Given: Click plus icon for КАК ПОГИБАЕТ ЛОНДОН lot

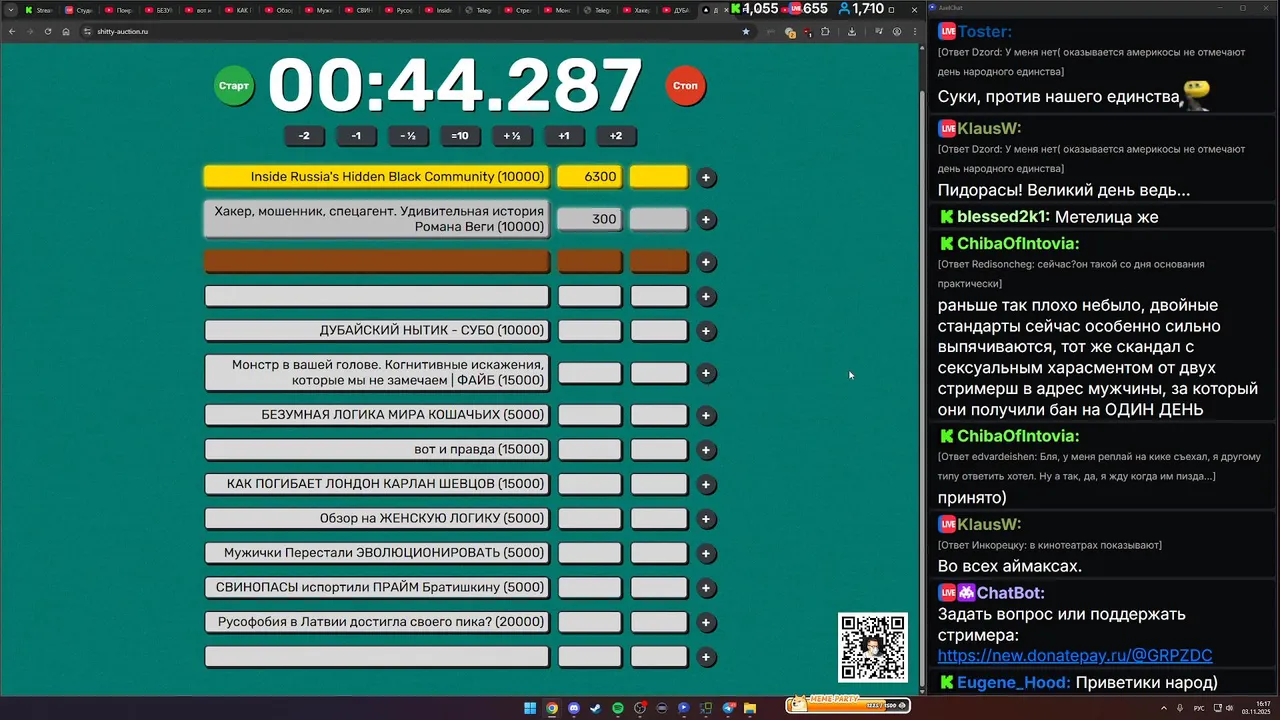Looking at the screenshot, I should 706,484.
